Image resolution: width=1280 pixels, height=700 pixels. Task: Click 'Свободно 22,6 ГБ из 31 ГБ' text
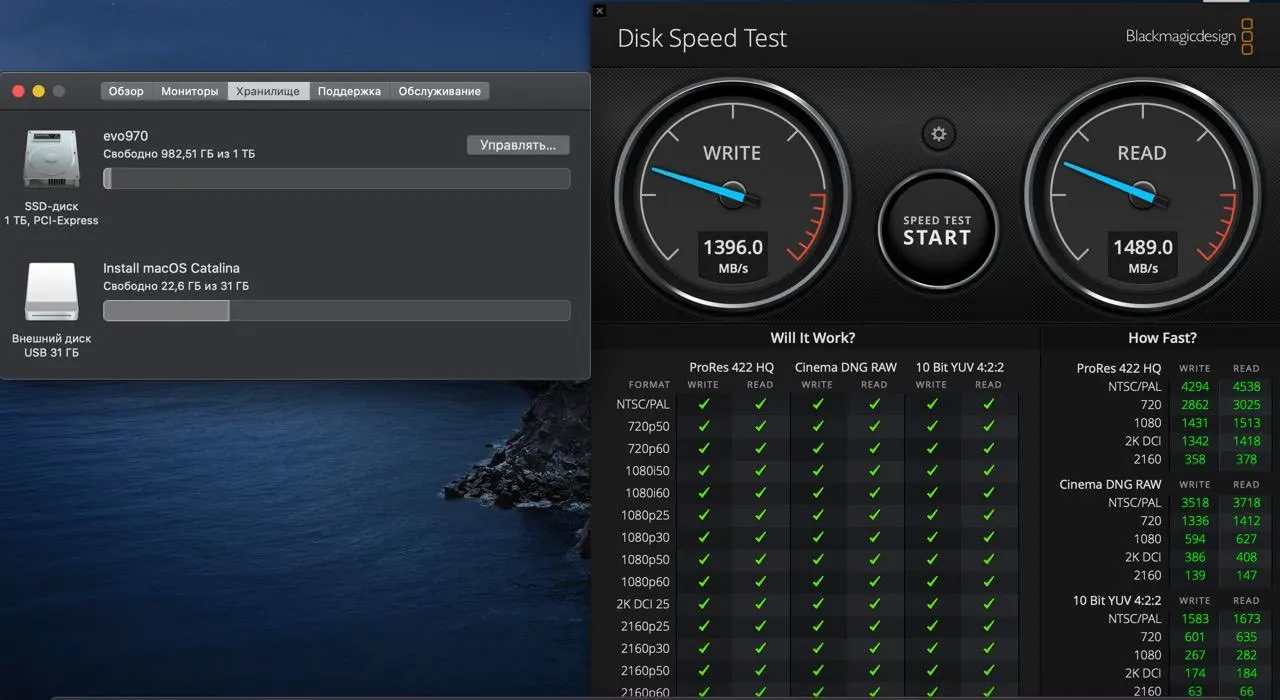pos(176,286)
